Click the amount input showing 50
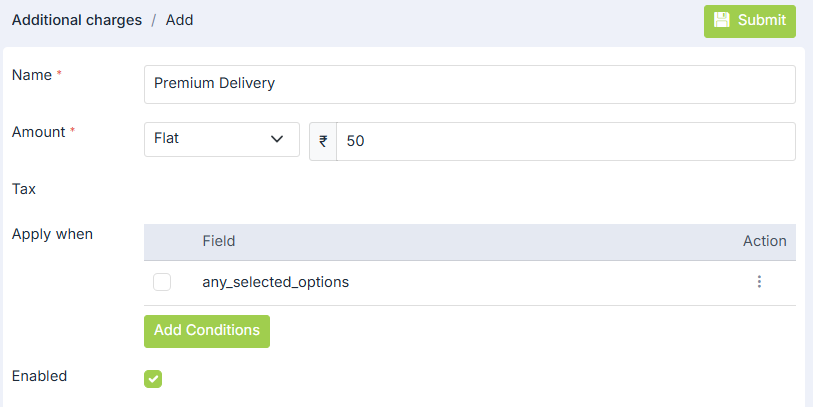The height and width of the screenshot is (407, 813). [x=565, y=141]
